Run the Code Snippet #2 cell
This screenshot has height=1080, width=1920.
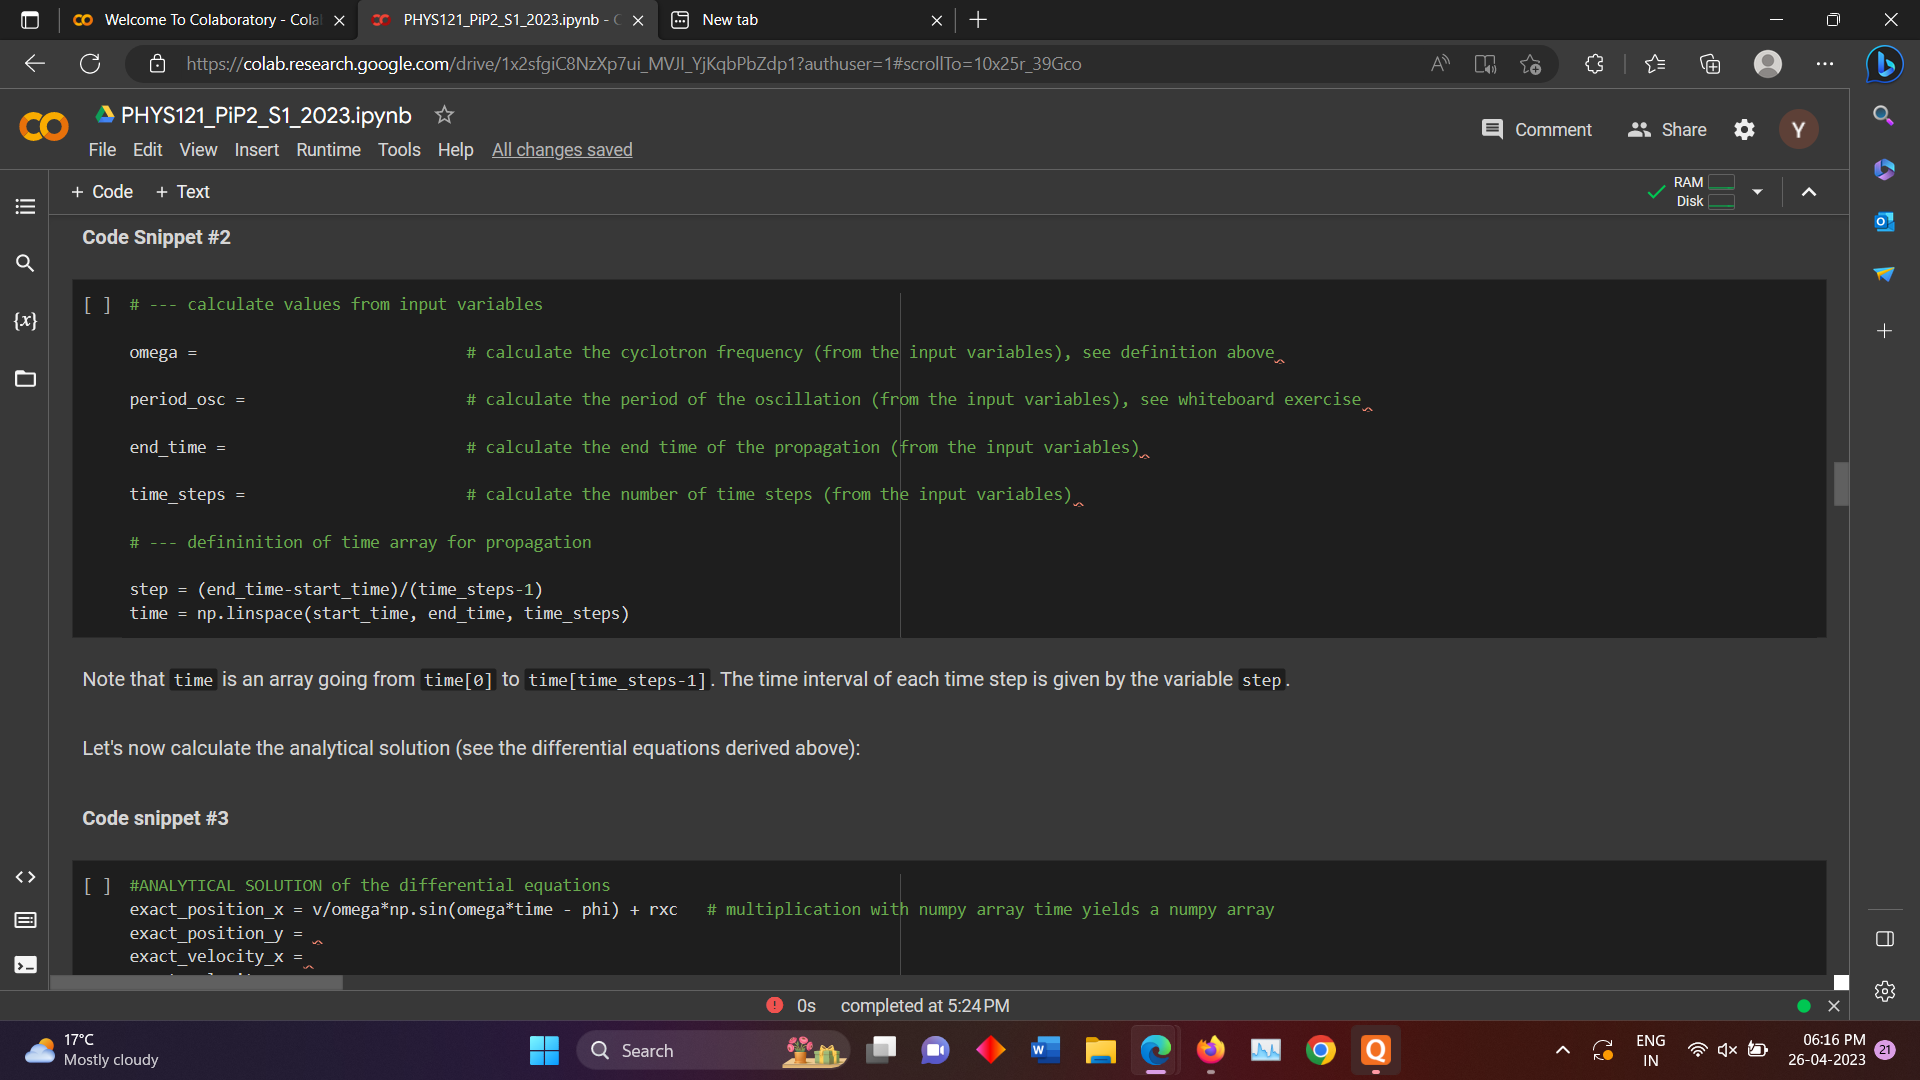97,305
